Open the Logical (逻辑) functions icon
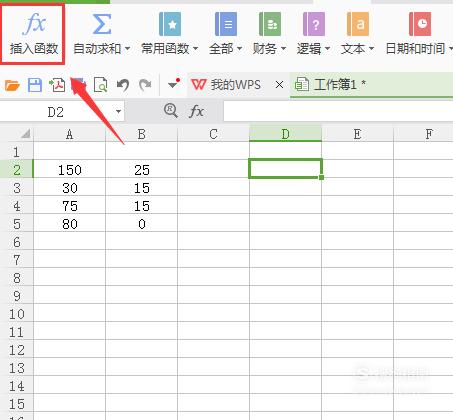 pos(314,24)
